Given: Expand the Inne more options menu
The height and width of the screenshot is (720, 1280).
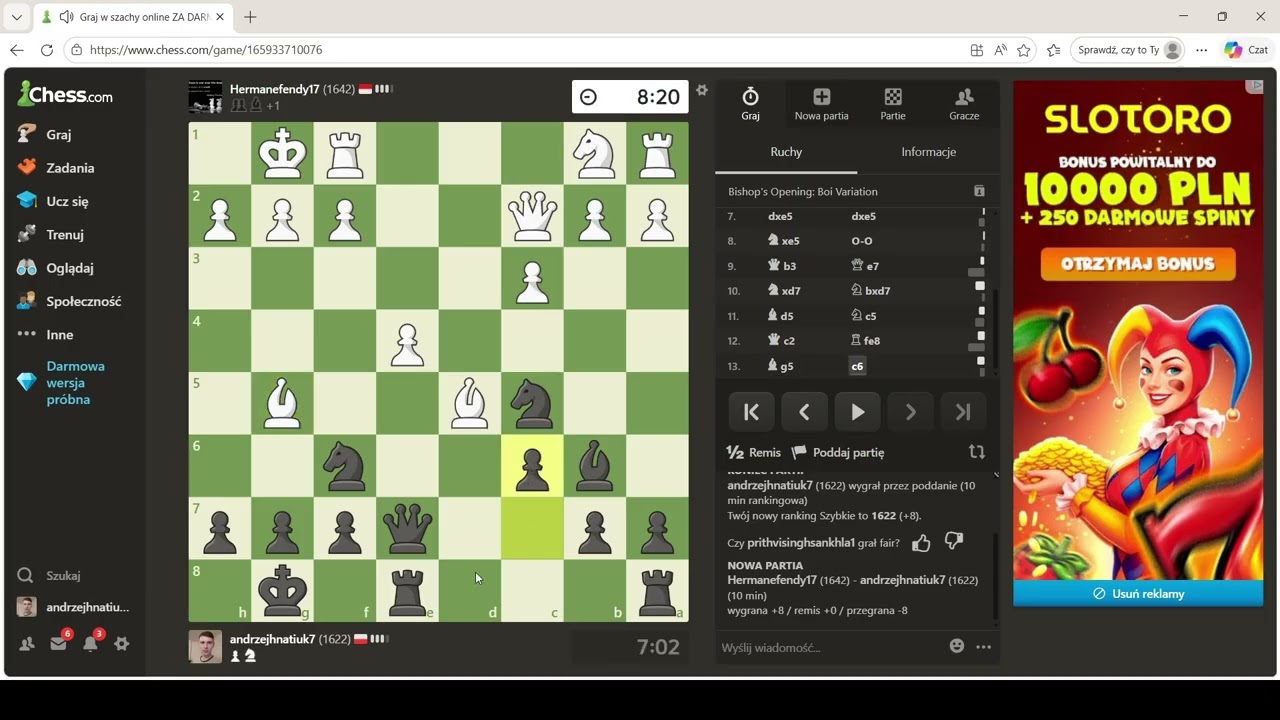Looking at the screenshot, I should click(45, 334).
